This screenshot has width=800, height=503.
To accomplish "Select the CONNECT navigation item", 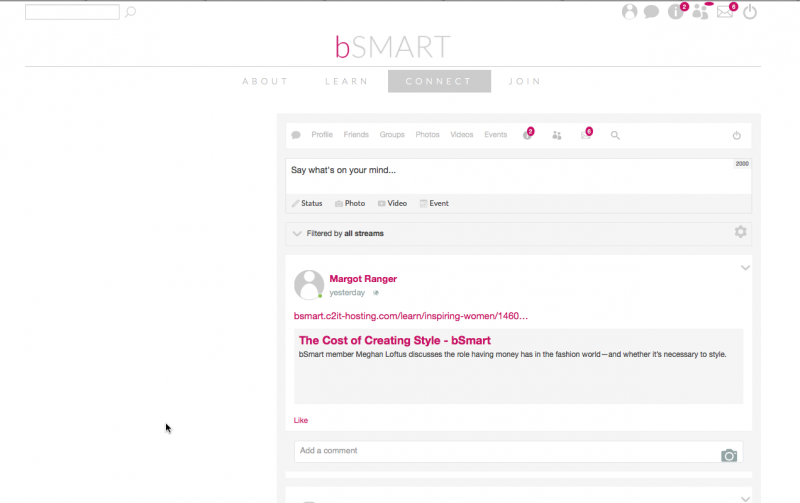I will [439, 81].
